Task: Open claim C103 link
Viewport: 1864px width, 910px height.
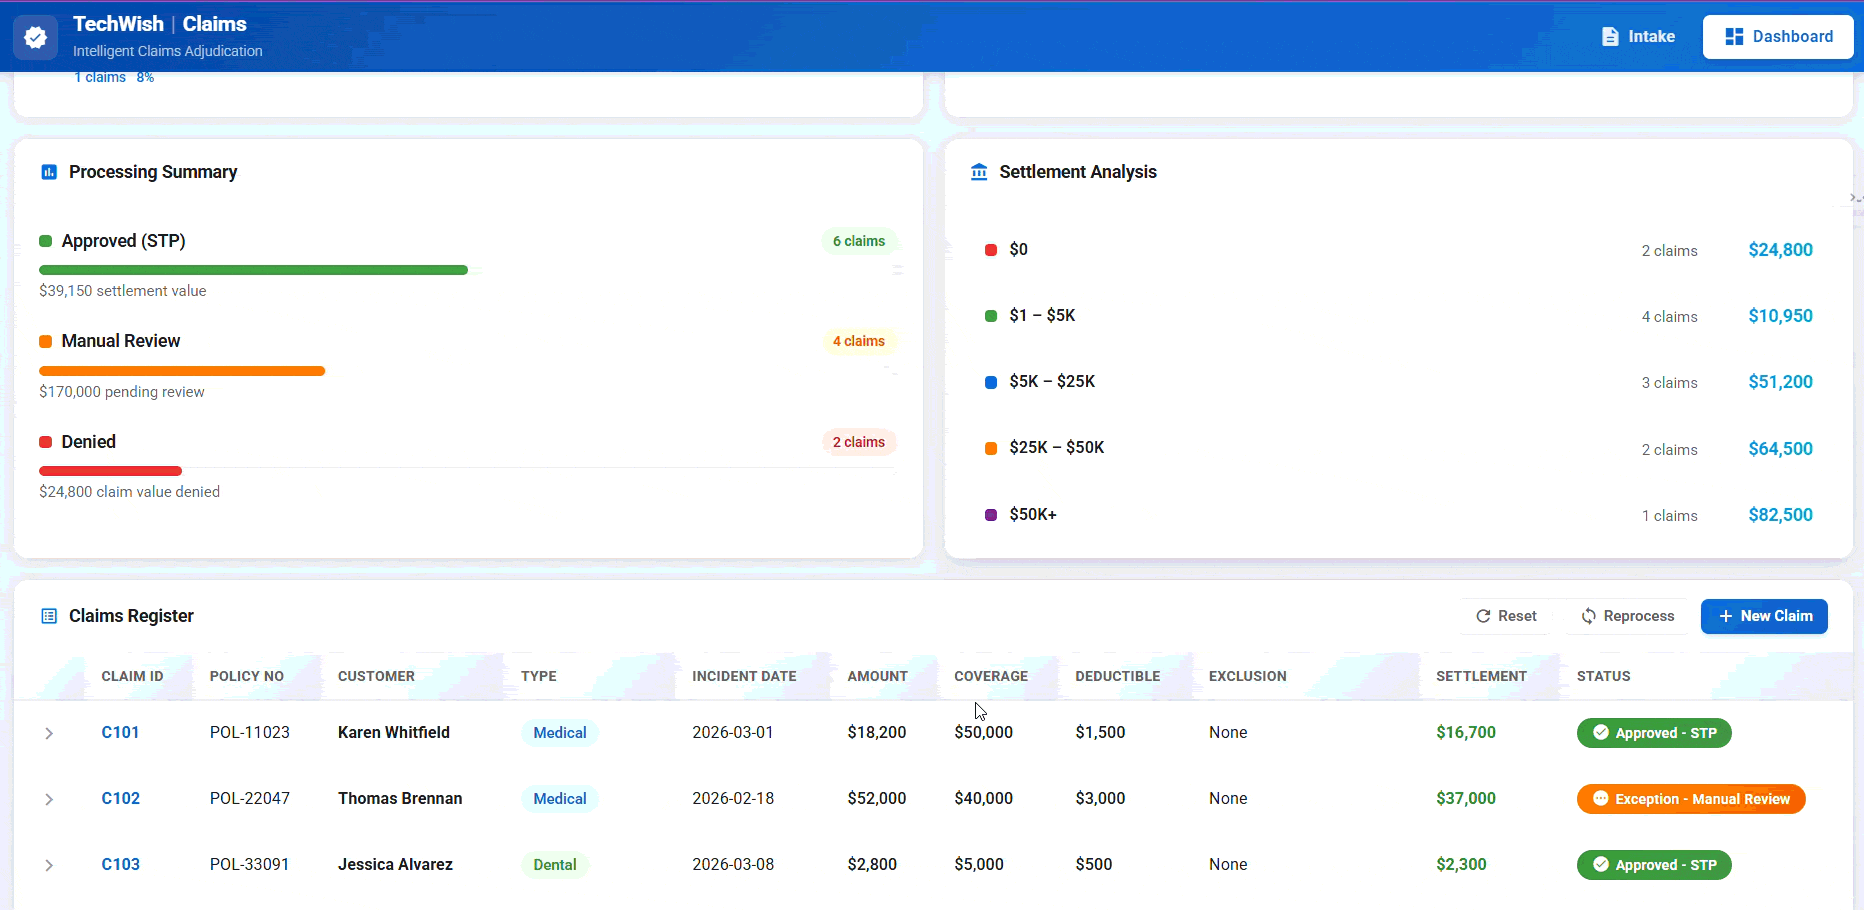Action: click(x=120, y=865)
